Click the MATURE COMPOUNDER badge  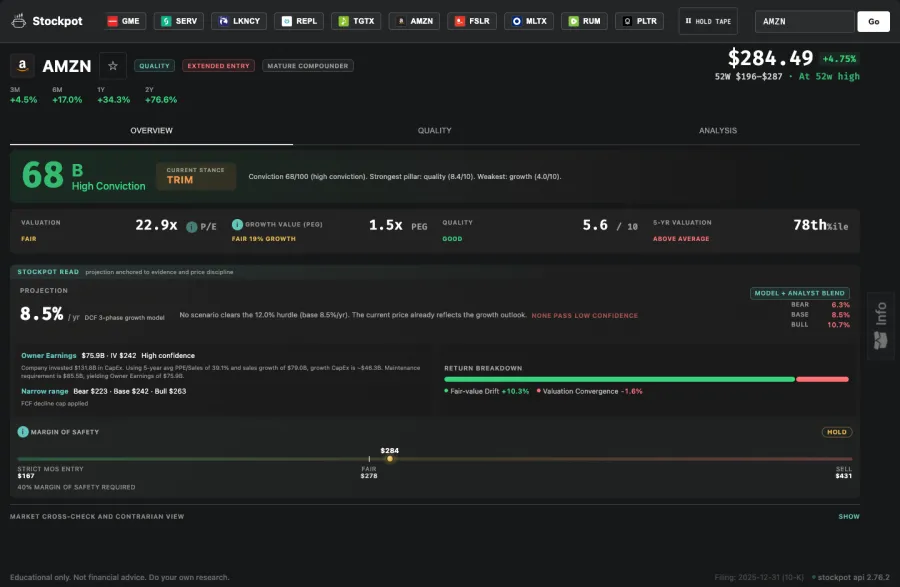pos(308,66)
